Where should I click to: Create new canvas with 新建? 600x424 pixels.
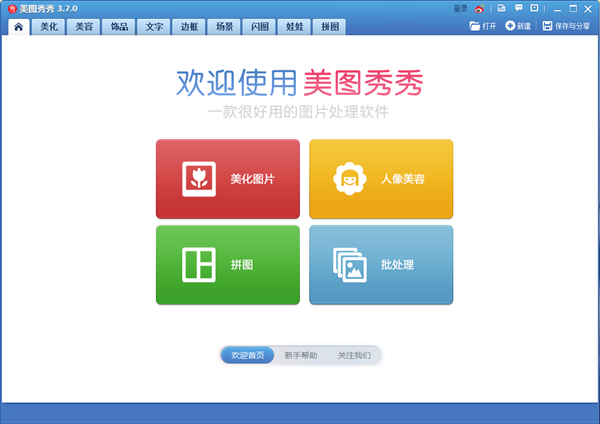[518, 26]
